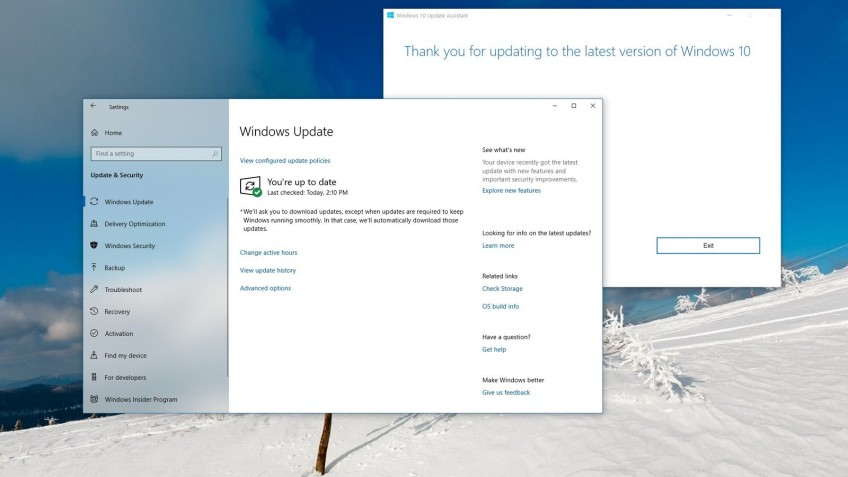The image size is (848, 477).
Task: Click the back arrow in Settings
Action: pyautogui.click(x=94, y=106)
